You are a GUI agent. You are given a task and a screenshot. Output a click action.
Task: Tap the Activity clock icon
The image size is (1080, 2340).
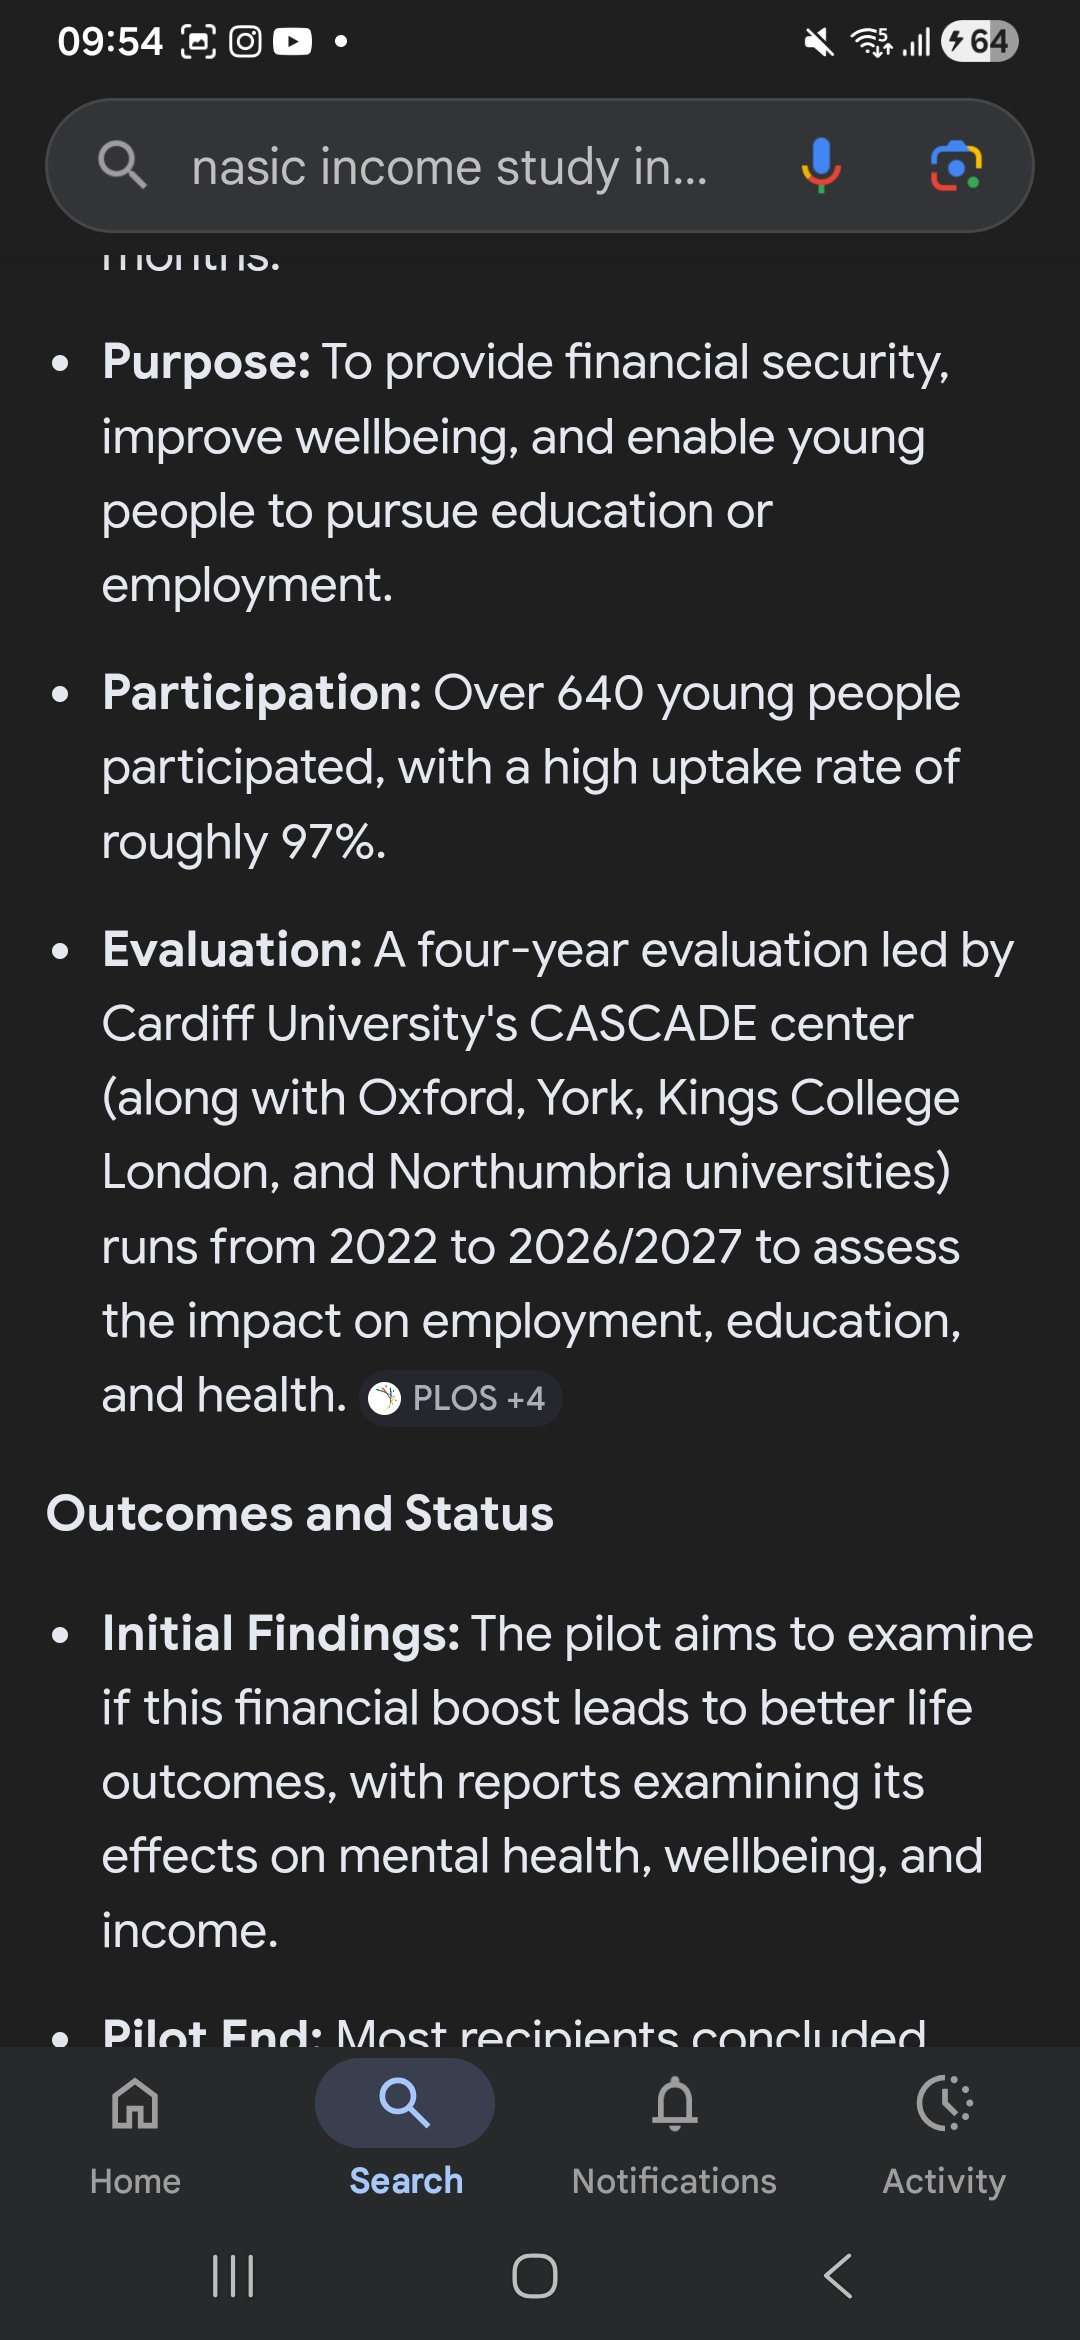pyautogui.click(x=944, y=2103)
